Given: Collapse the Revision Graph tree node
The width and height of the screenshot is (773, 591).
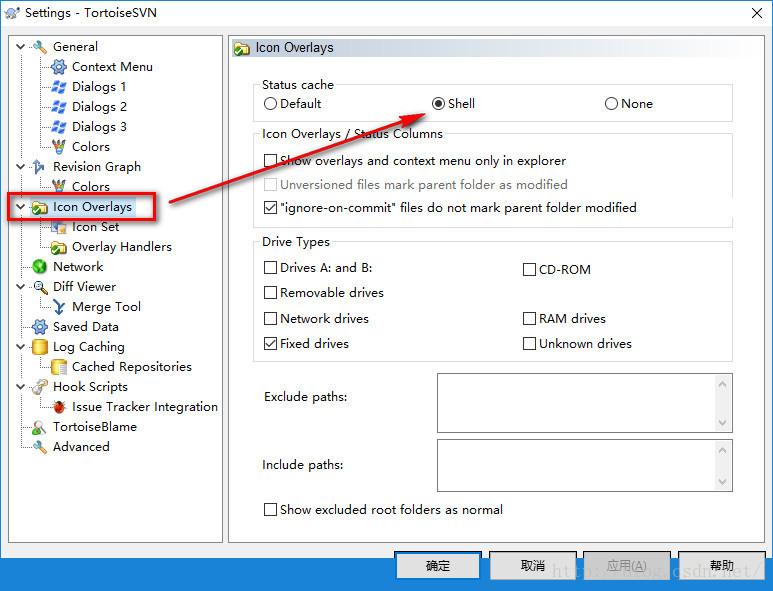Looking at the screenshot, I should 20,167.
